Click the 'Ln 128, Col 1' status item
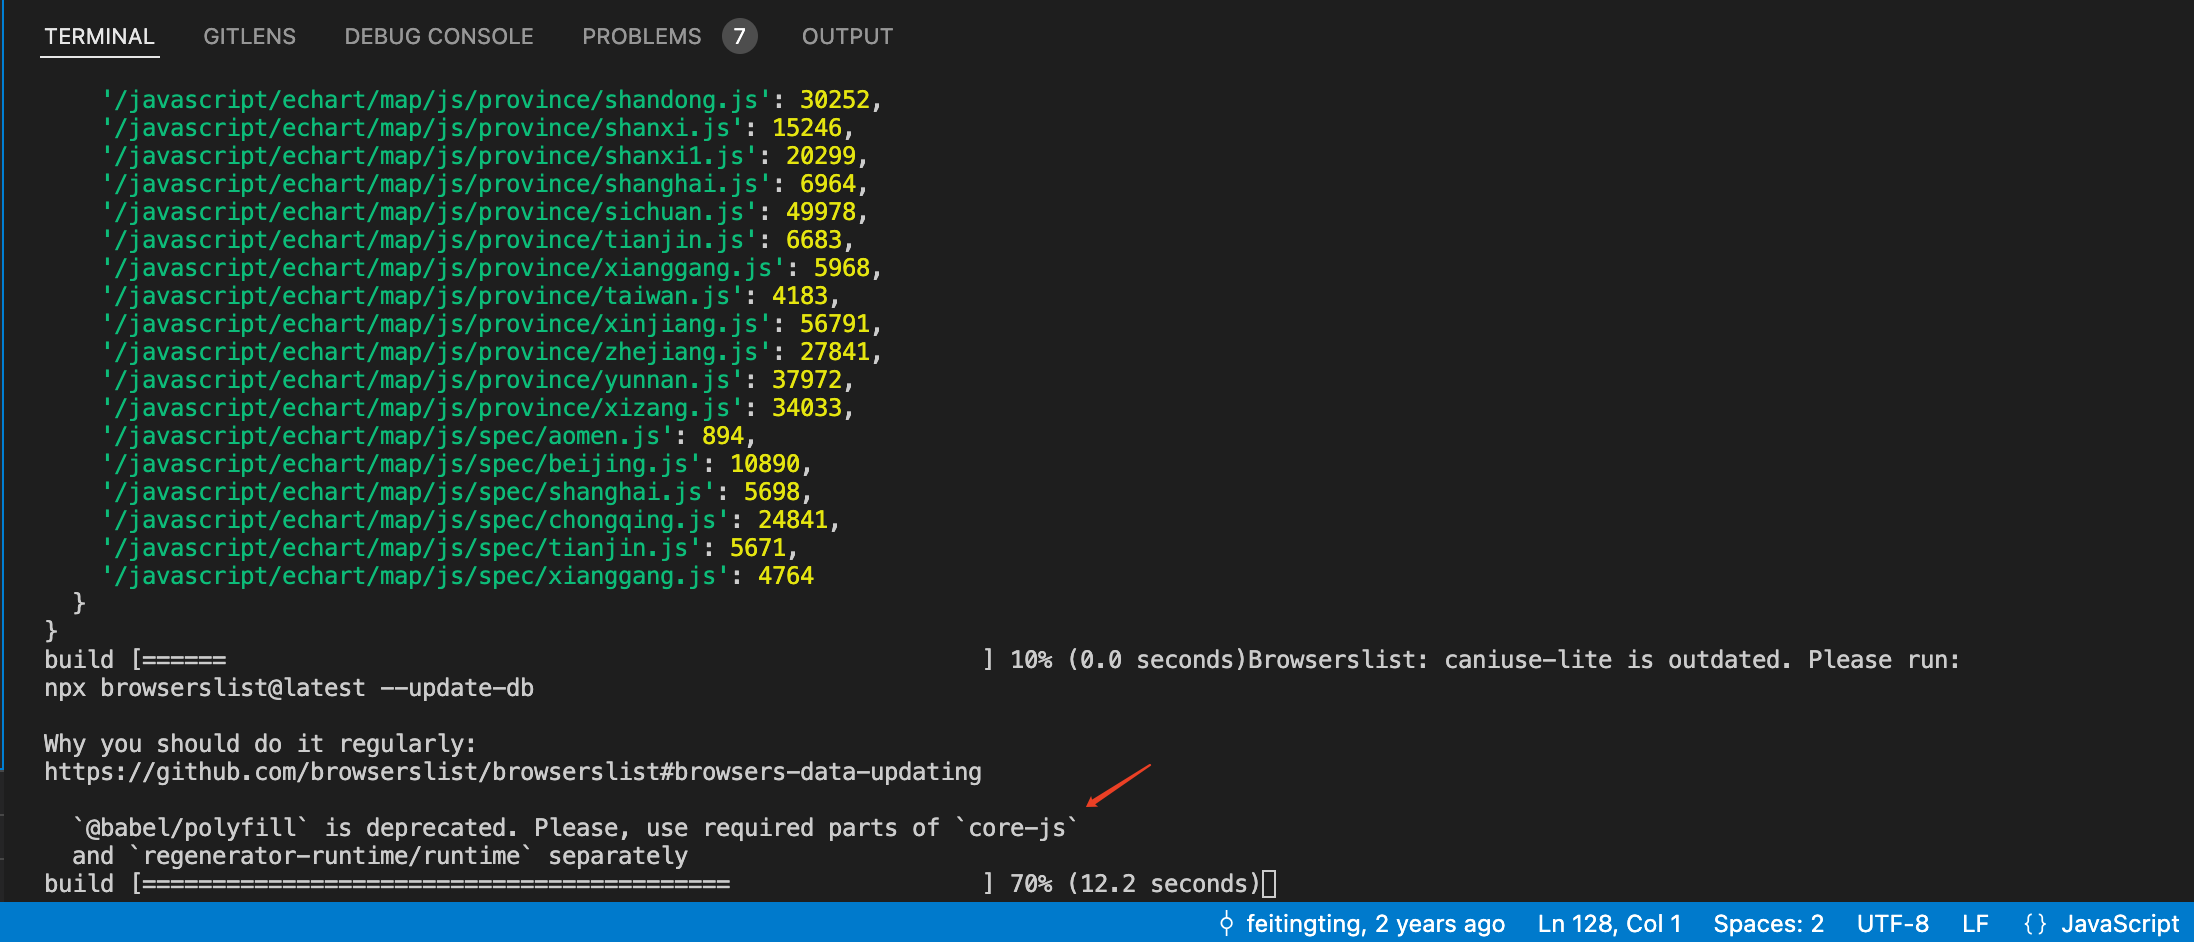This screenshot has width=2194, height=942. 1609,923
